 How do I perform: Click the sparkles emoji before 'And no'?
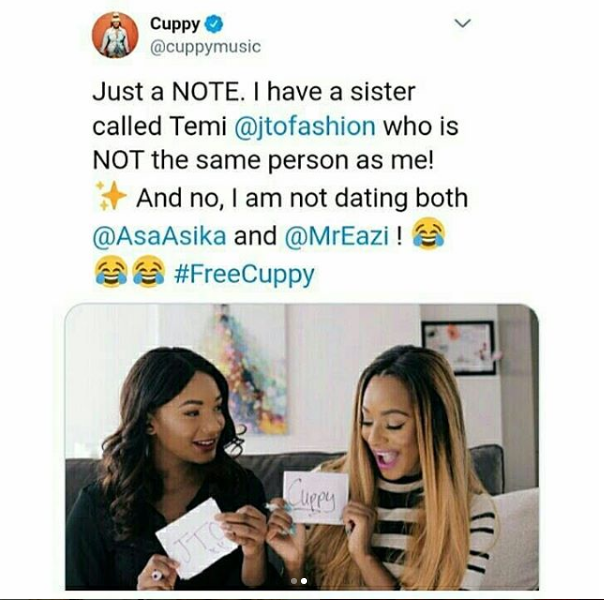coord(111,196)
